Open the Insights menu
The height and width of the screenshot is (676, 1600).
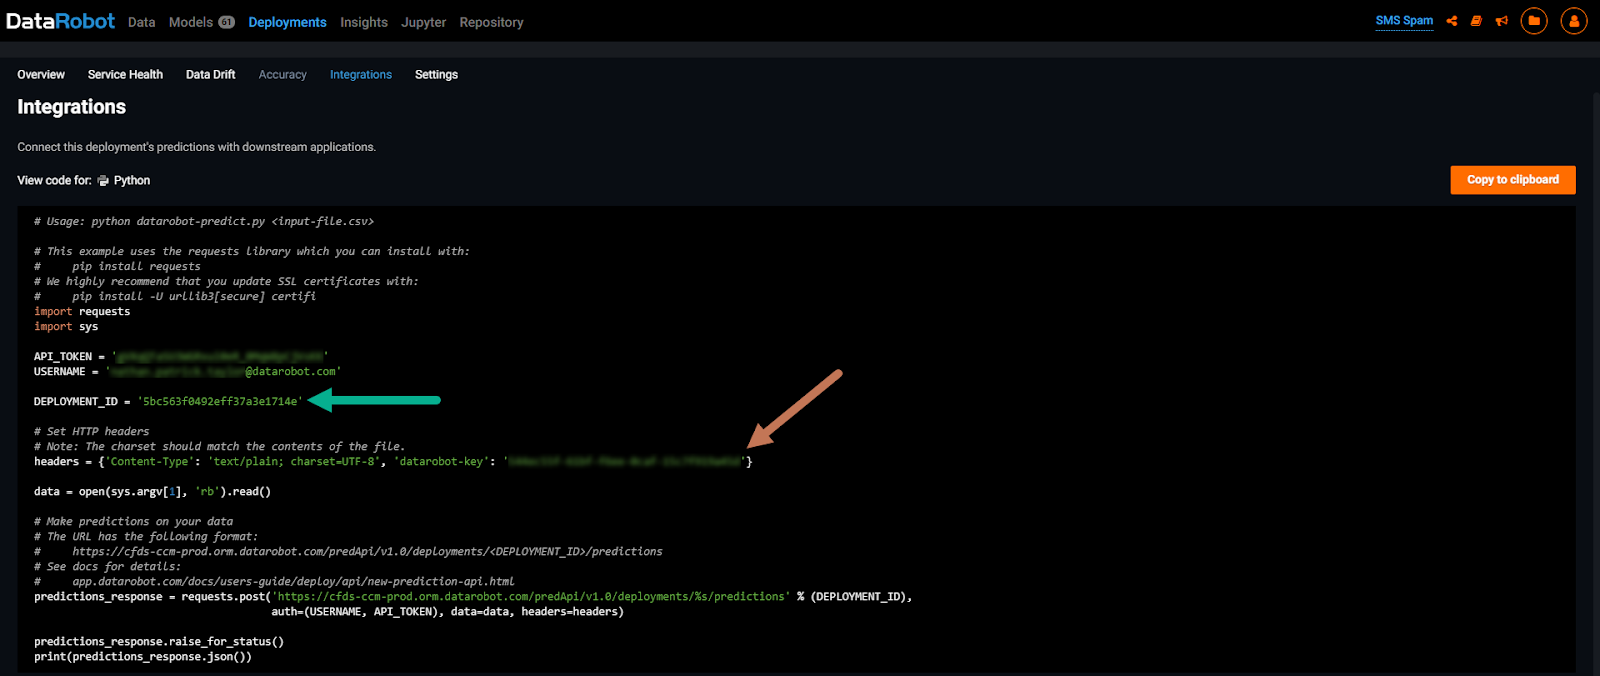364,22
